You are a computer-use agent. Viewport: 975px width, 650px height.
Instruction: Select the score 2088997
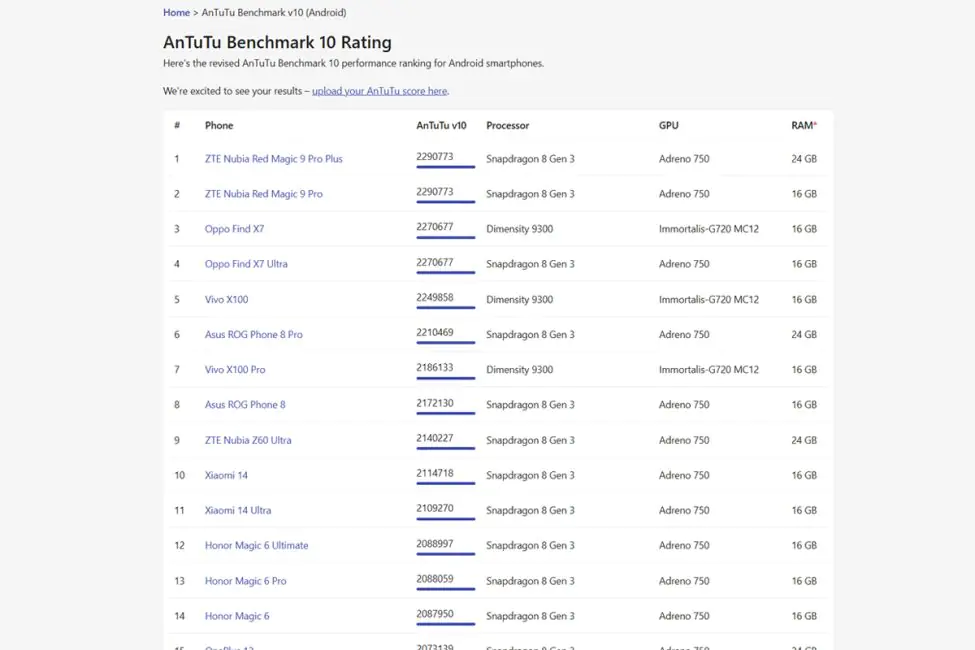tap(435, 544)
